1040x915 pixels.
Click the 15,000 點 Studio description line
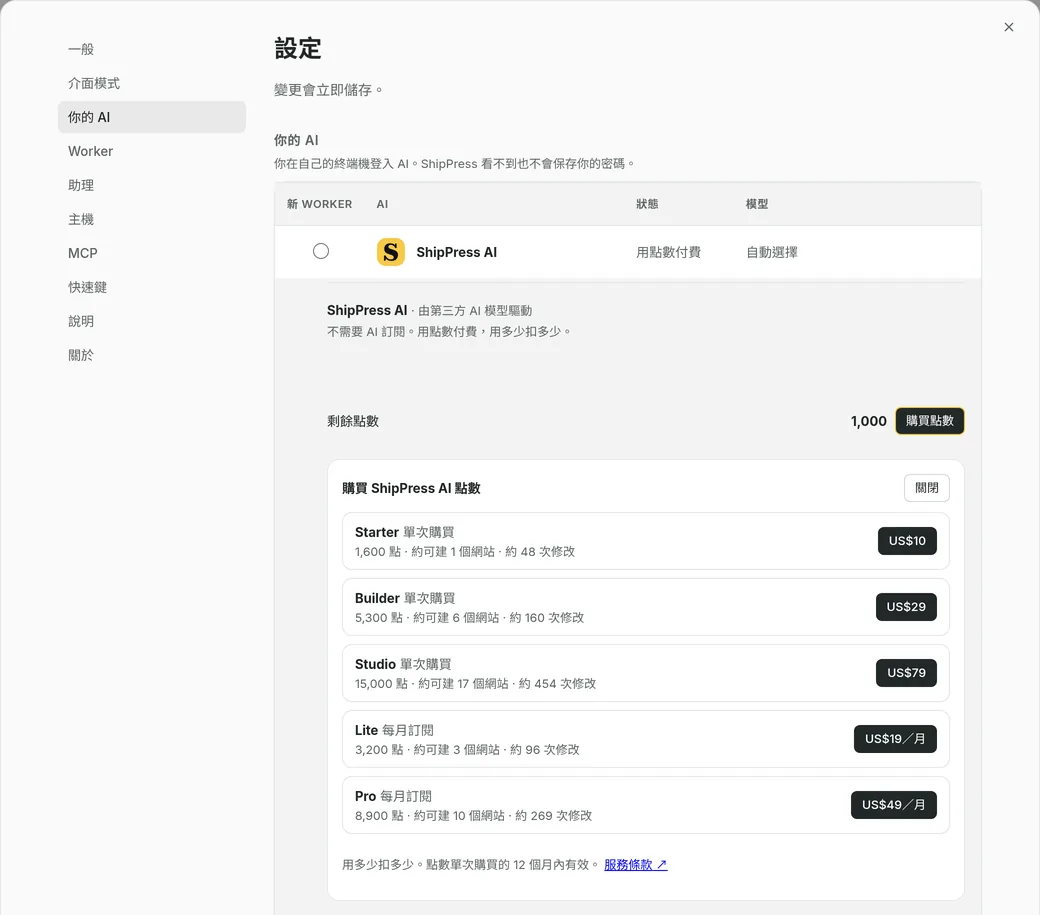pyautogui.click(x=476, y=684)
